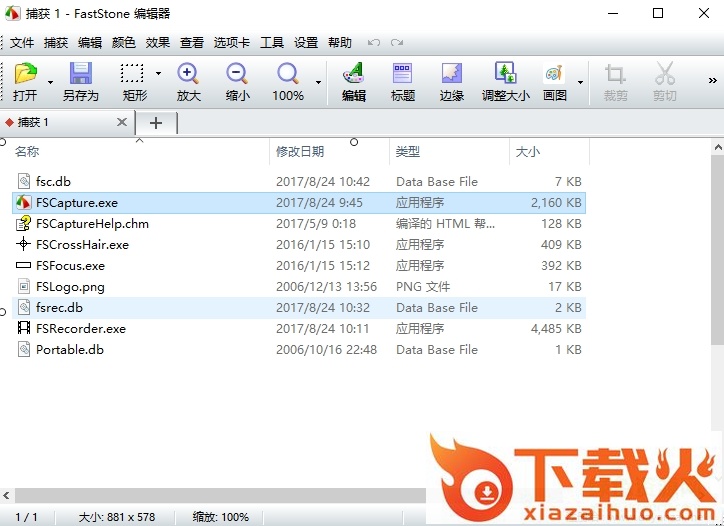Click the Zoom In (放大) magnifier
724x526 pixels.
188,74
